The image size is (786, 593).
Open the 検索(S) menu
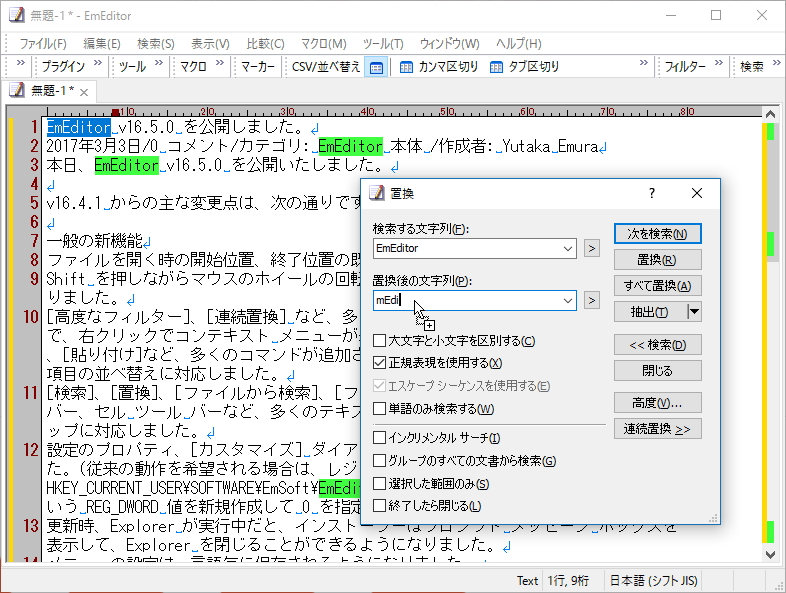156,44
